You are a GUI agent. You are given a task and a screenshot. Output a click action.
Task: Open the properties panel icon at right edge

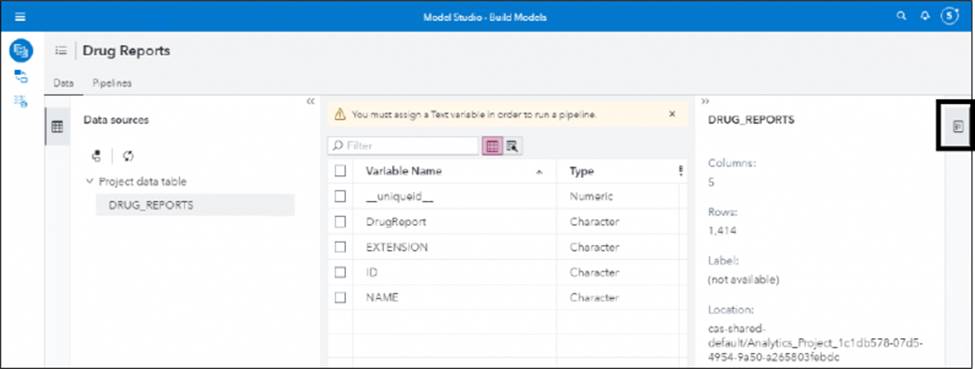point(958,127)
